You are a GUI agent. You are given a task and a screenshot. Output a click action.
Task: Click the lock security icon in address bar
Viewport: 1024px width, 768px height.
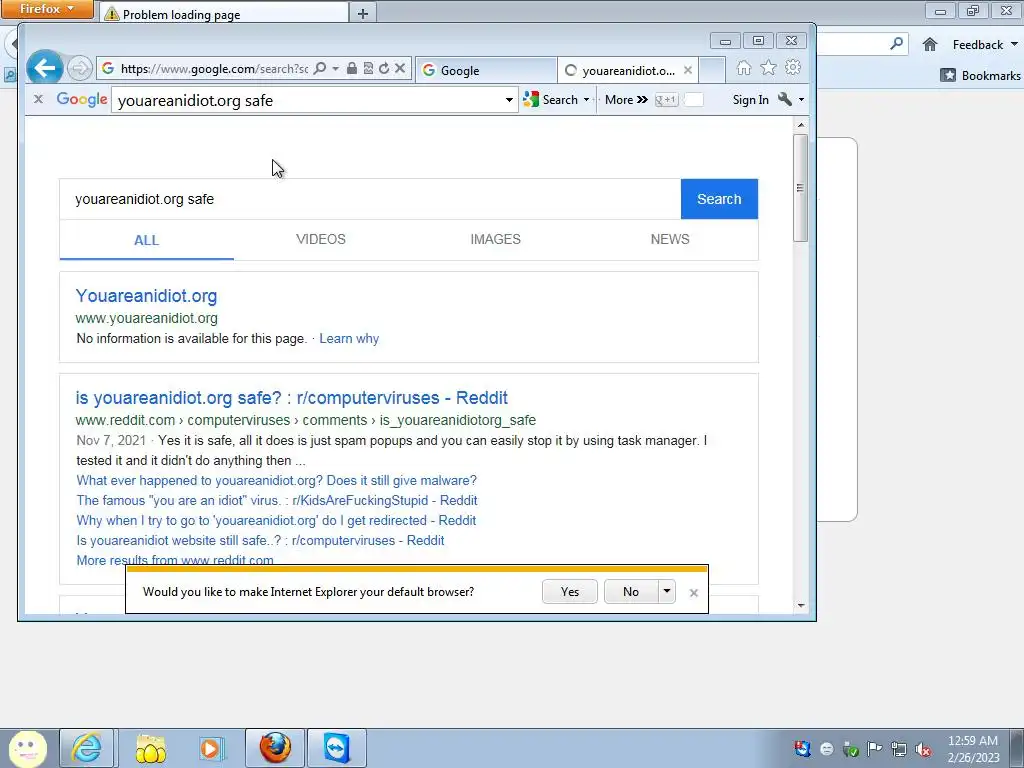click(351, 69)
